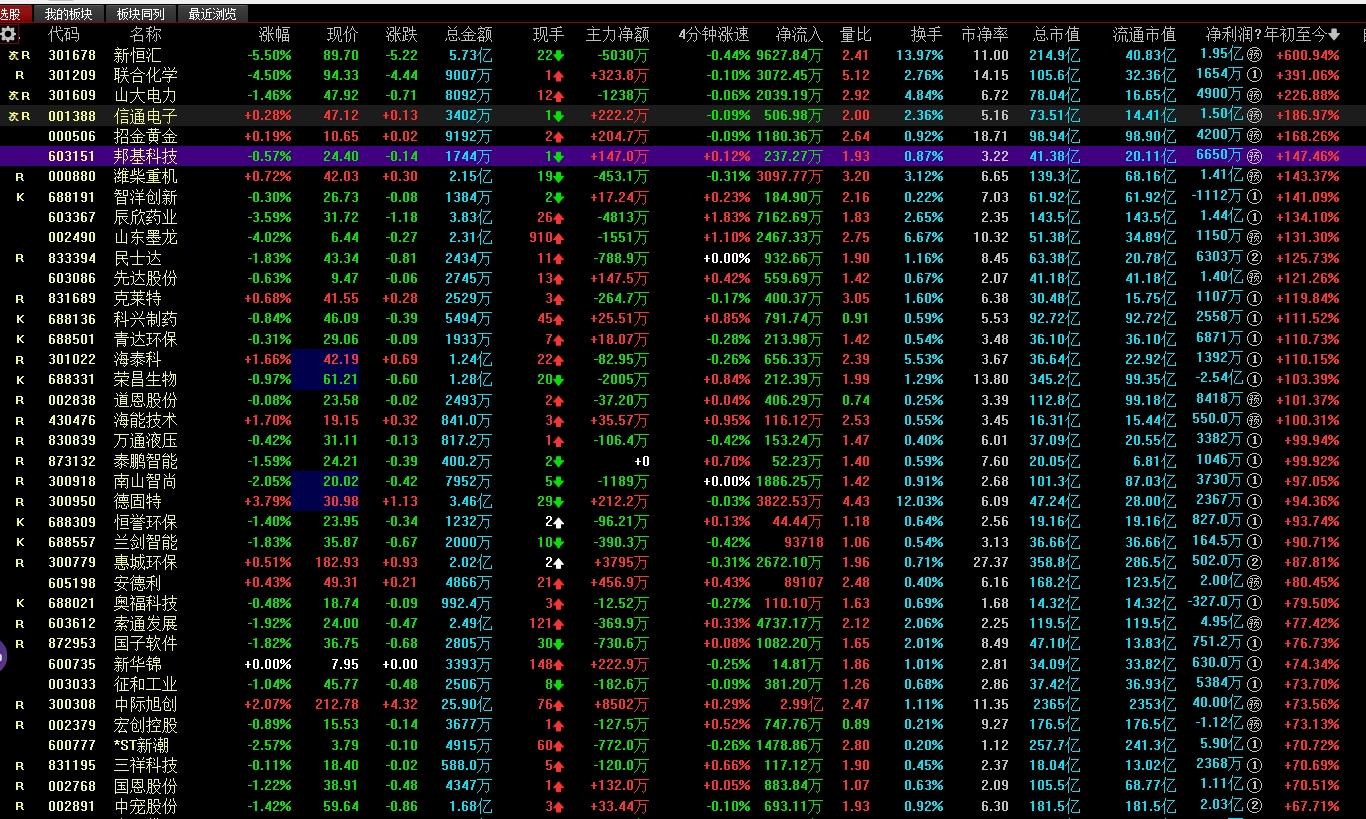Click the green down arrow in 新恒汇 row
Image resolution: width=1366 pixels, height=819 pixels.
tap(559, 55)
